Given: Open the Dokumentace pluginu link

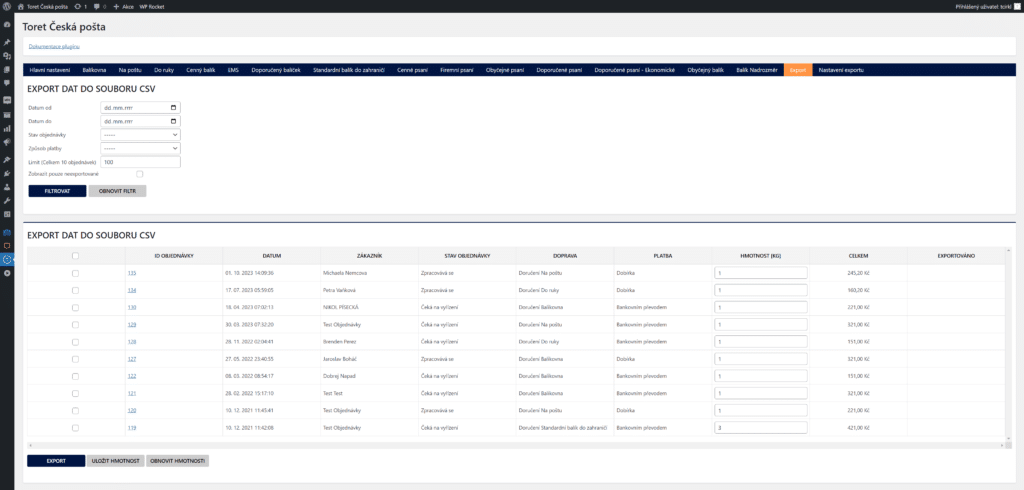Looking at the screenshot, I should click(54, 46).
